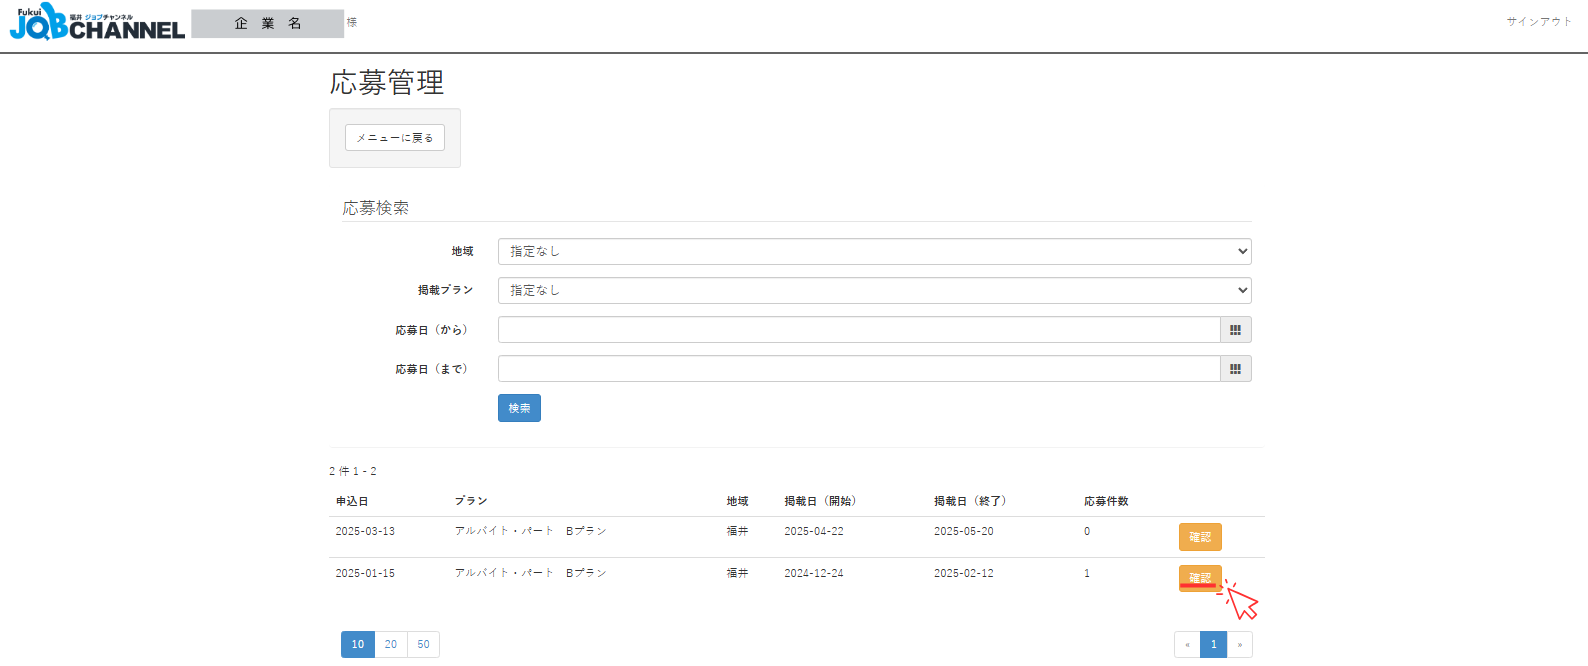Open calendar for 応募日（まで）
The width and height of the screenshot is (1588, 666).
[1235, 369]
